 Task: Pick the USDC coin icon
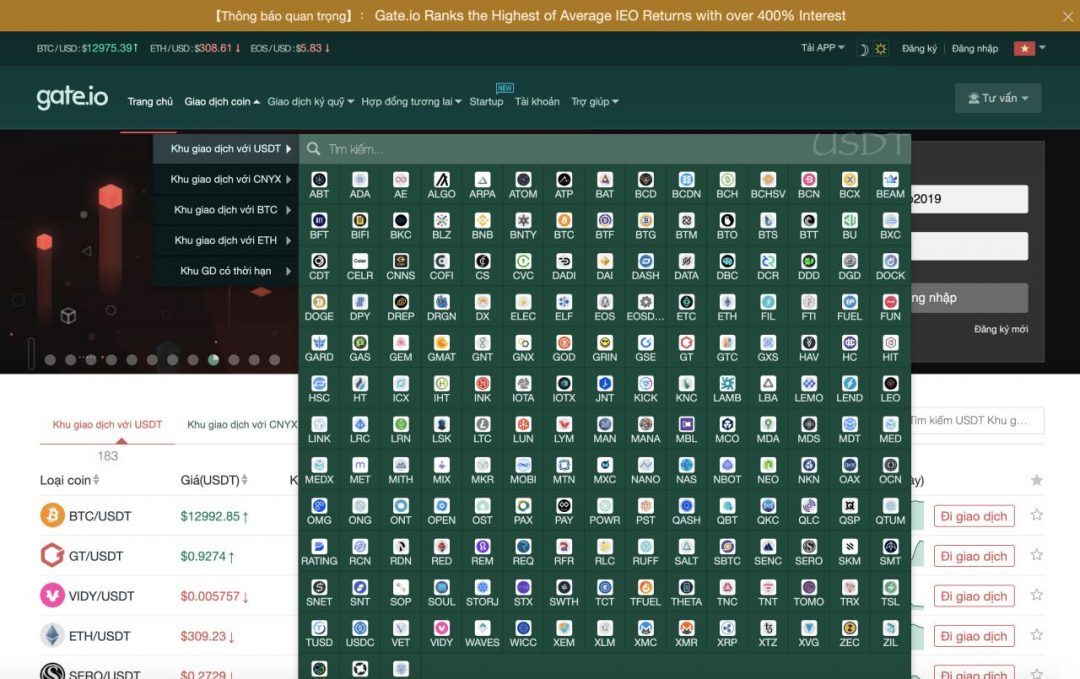coord(360,628)
